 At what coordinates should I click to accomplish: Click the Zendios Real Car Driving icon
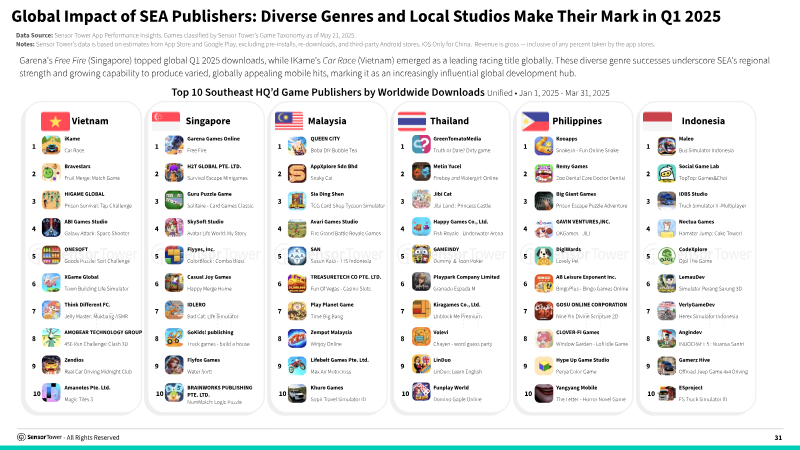[51, 366]
